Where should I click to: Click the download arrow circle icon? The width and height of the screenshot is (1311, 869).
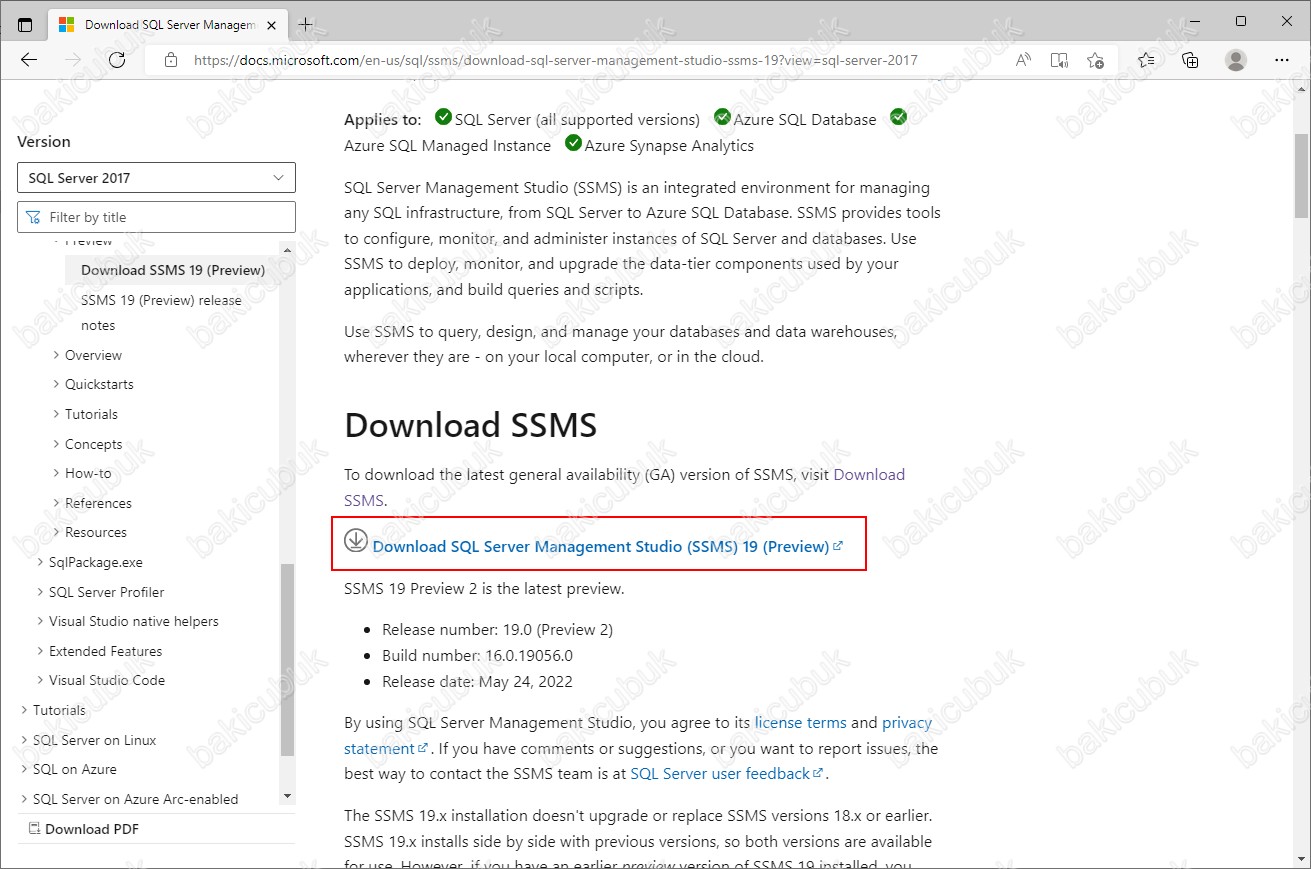click(x=356, y=541)
